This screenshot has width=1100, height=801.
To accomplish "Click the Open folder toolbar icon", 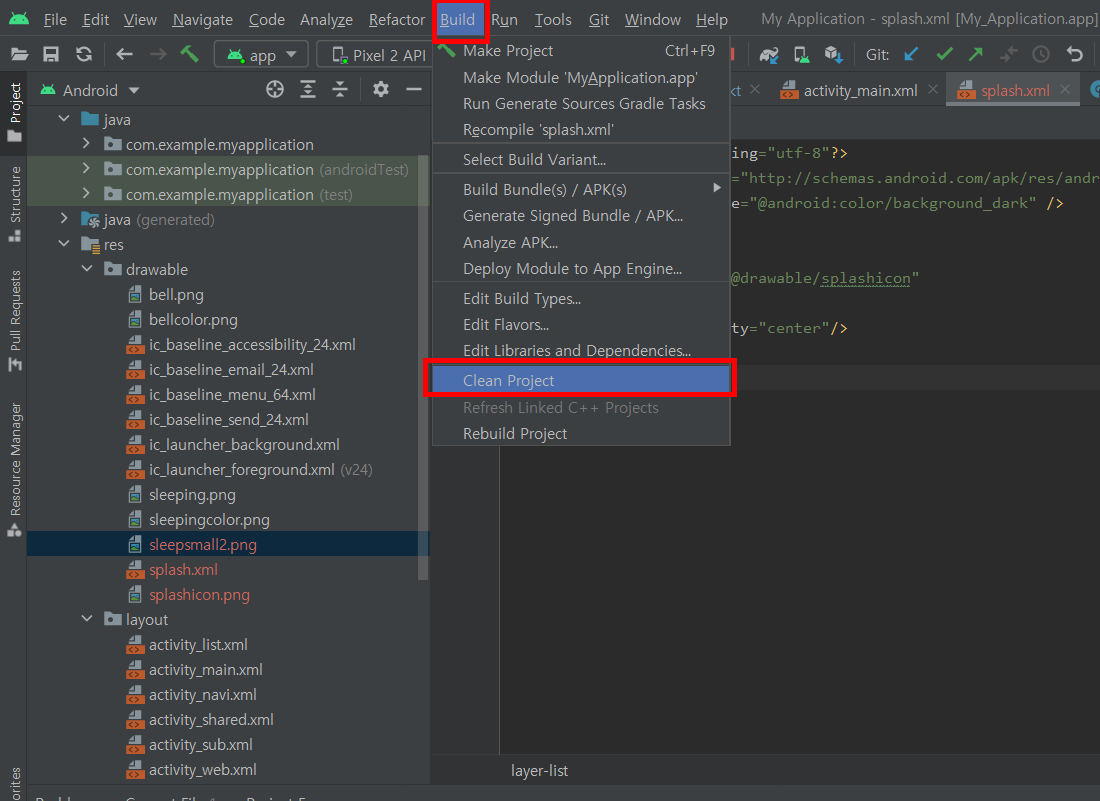I will click(x=20, y=54).
